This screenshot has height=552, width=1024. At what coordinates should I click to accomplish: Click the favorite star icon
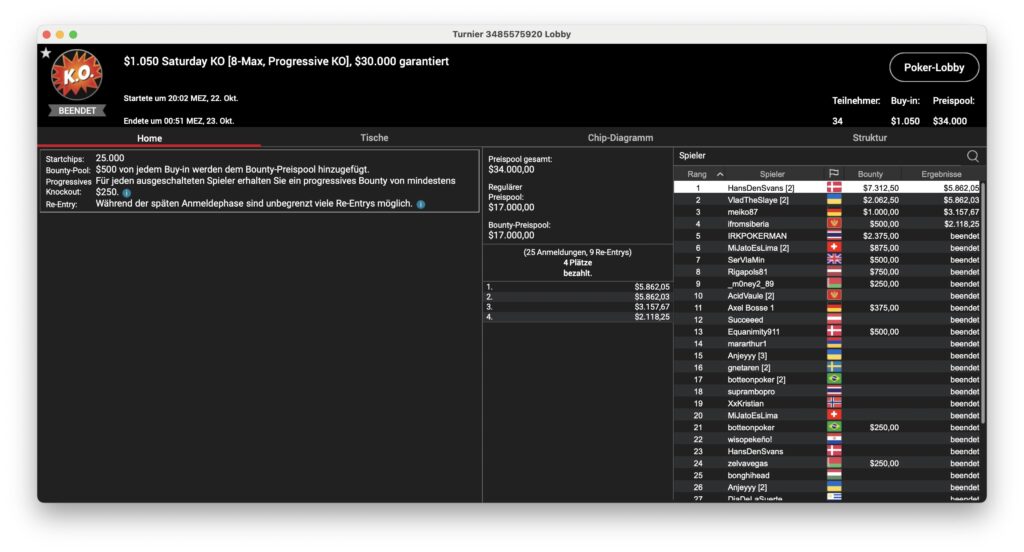coord(45,53)
